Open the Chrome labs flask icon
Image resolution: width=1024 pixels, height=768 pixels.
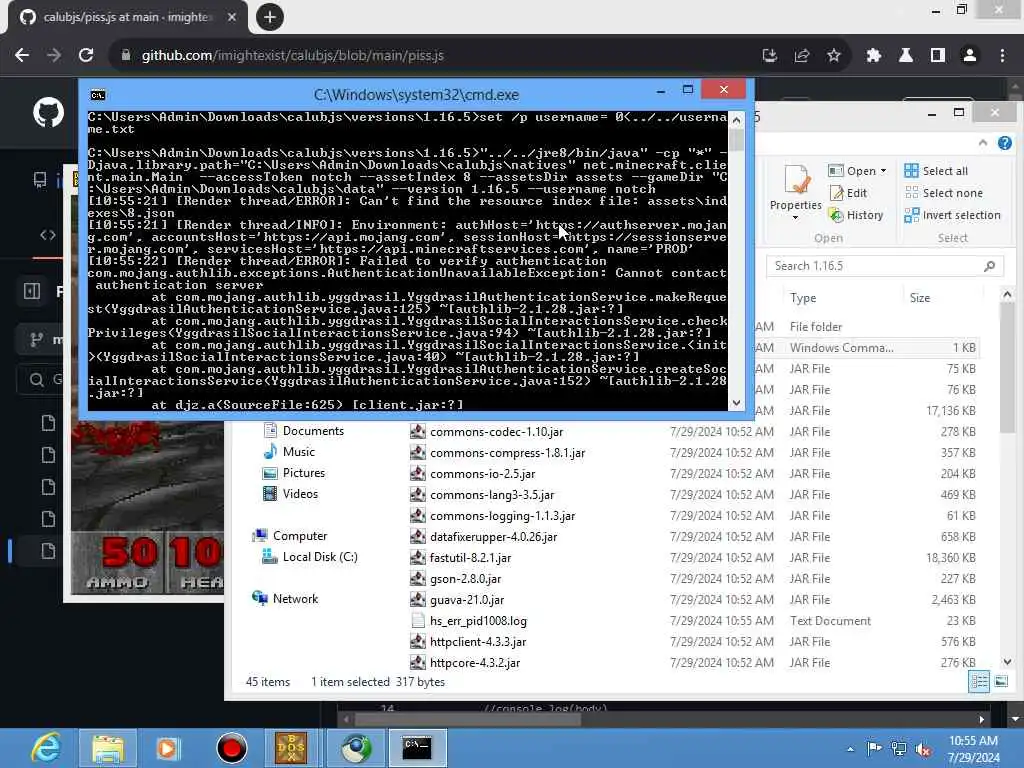906,56
